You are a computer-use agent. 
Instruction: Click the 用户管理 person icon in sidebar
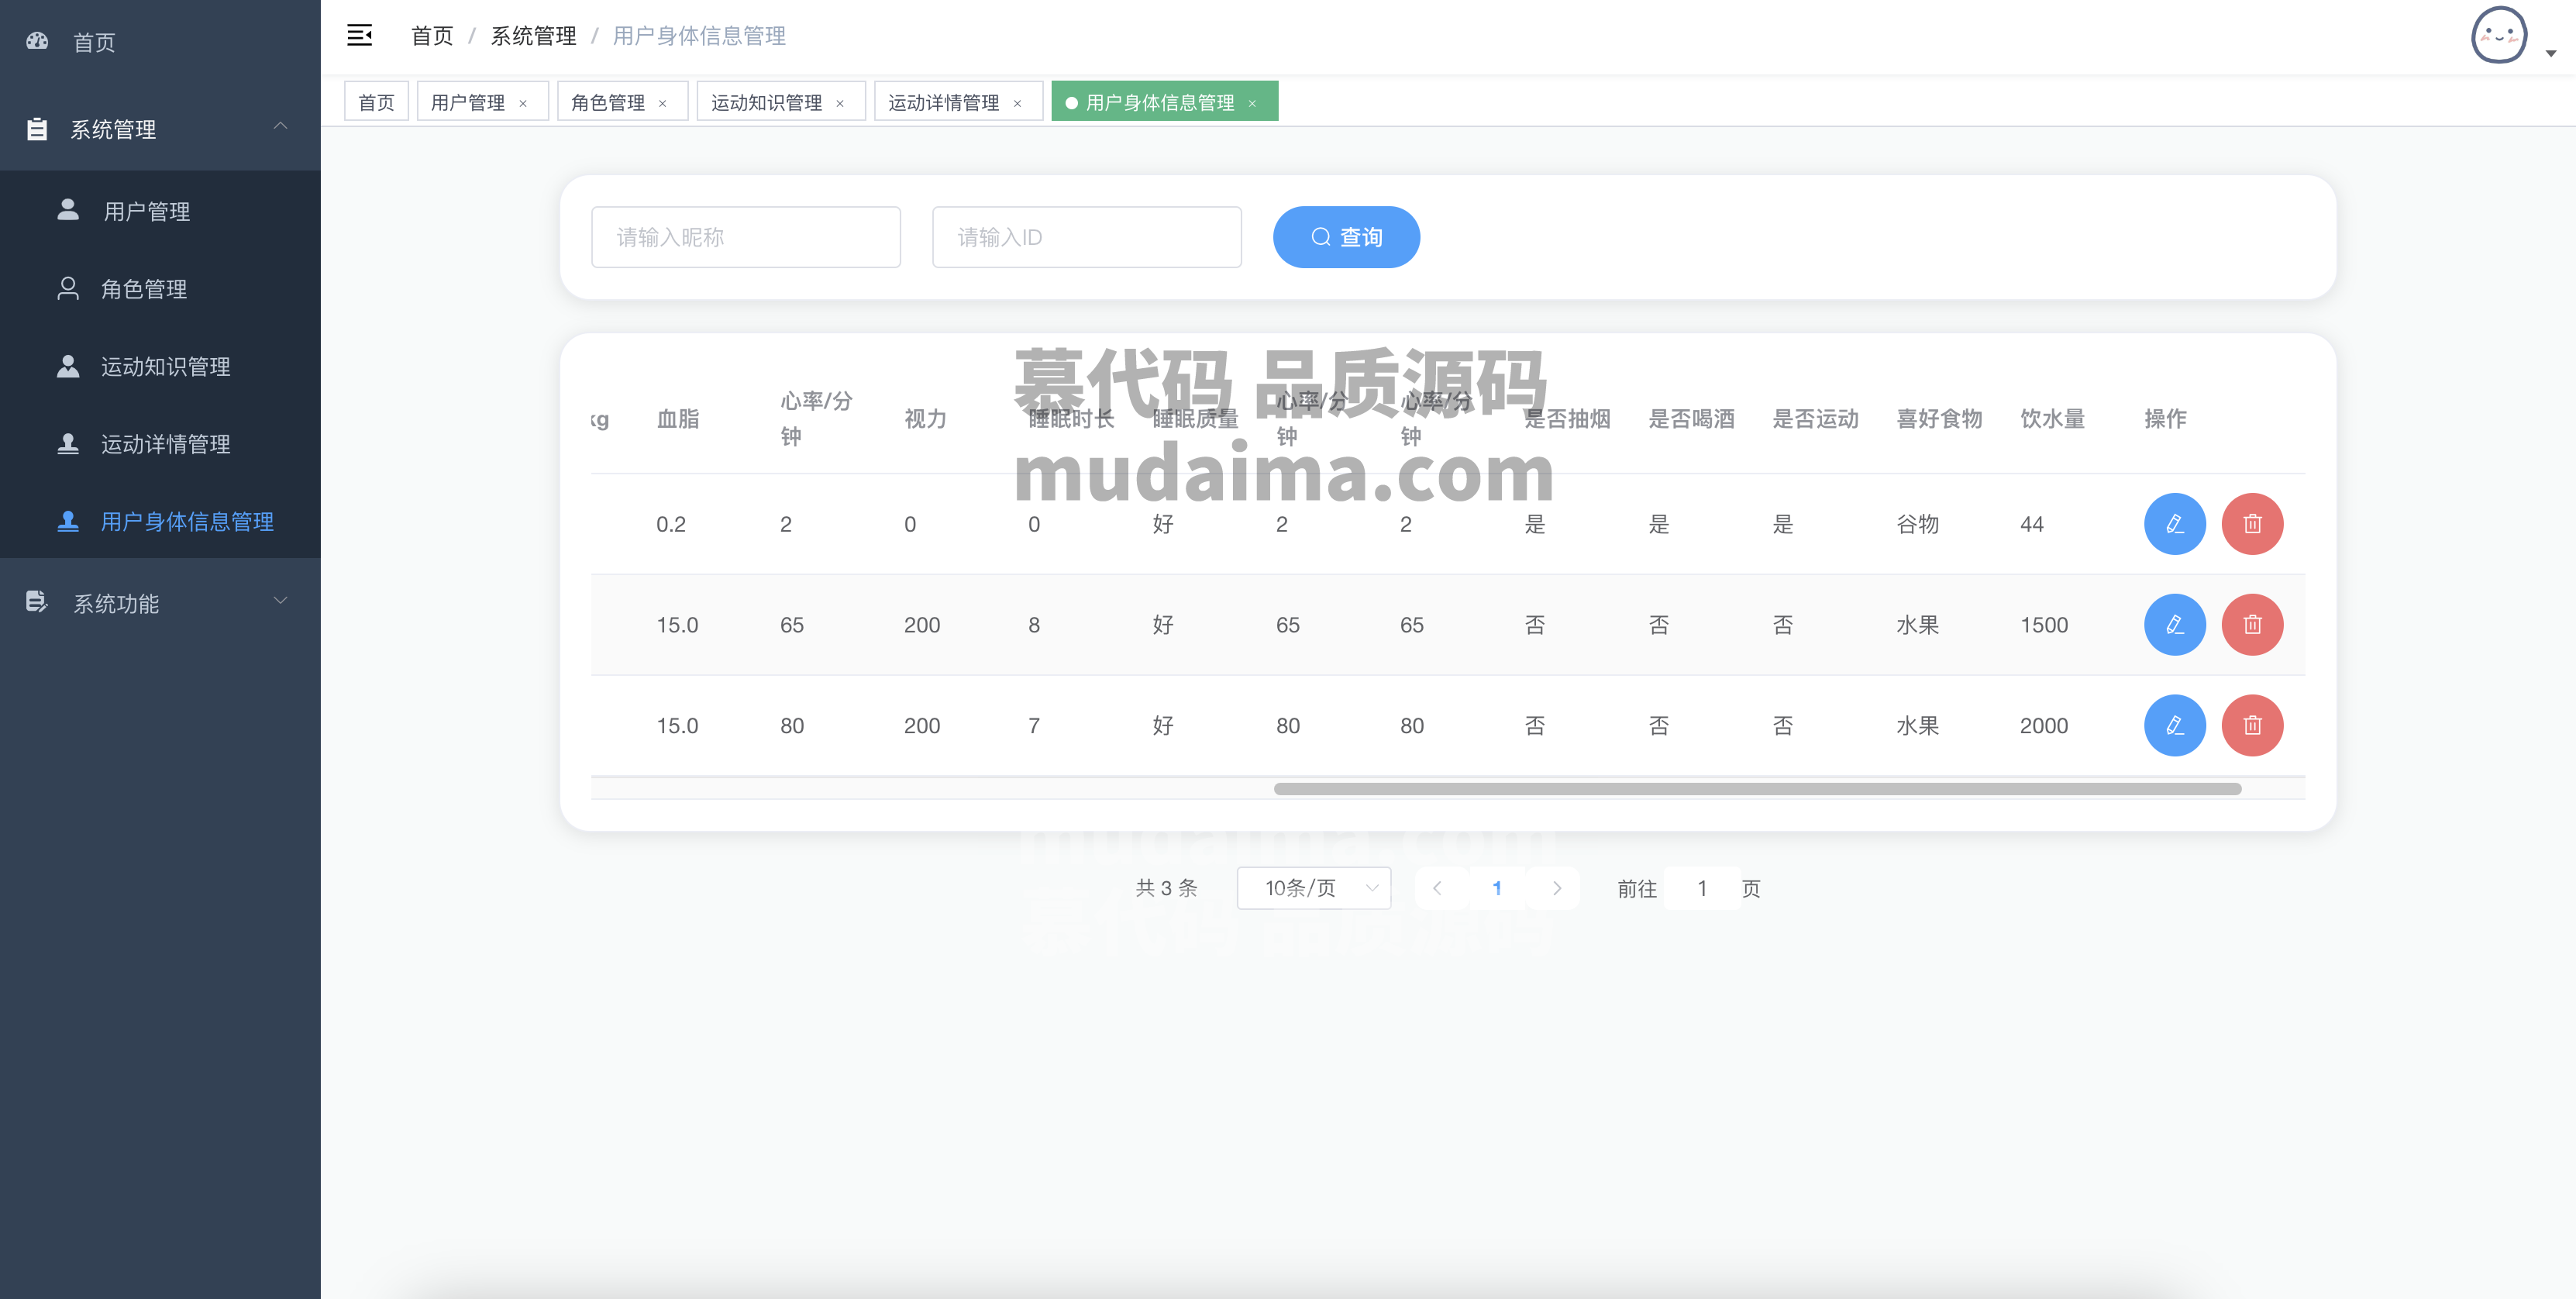tap(68, 209)
